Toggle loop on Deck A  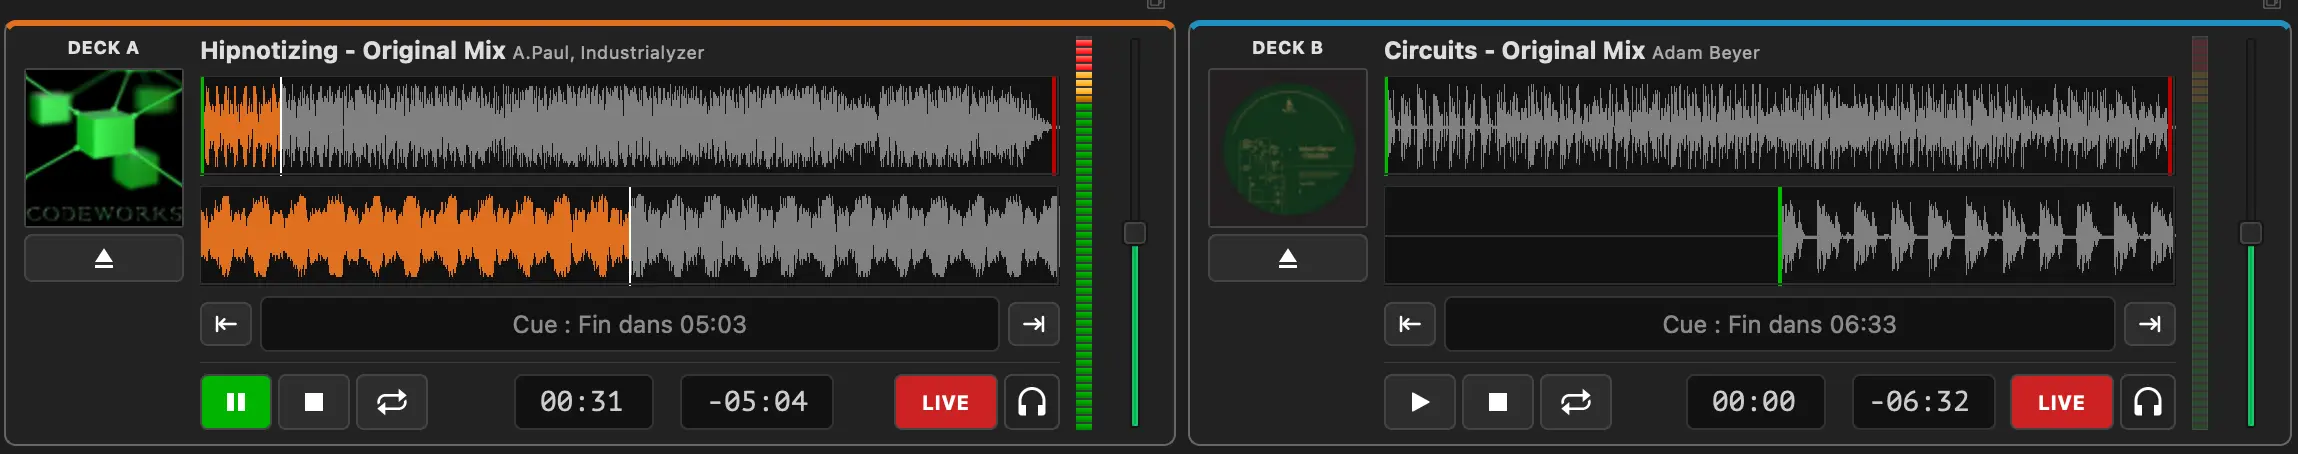(x=392, y=402)
